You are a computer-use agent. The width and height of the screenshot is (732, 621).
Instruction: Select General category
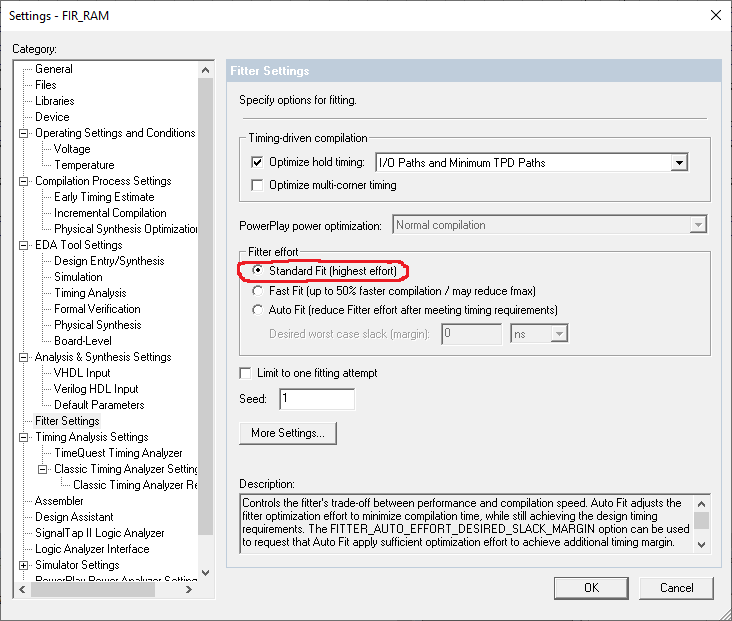tap(54, 69)
